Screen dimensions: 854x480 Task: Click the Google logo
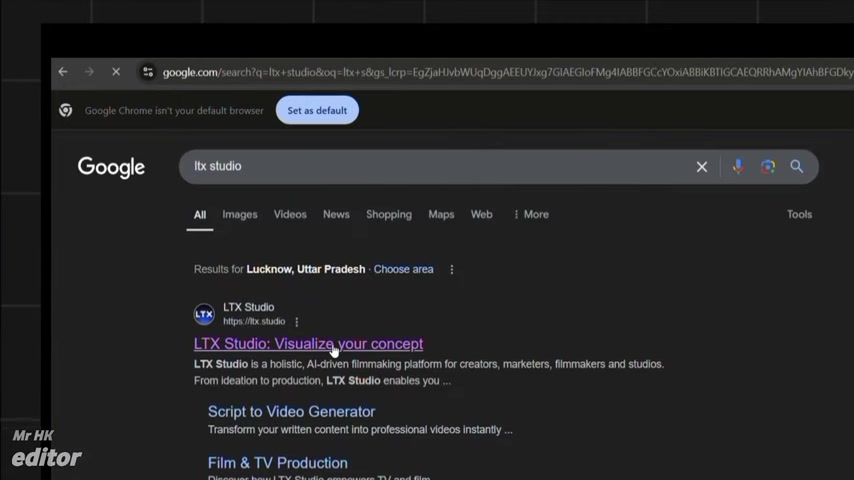click(111, 167)
